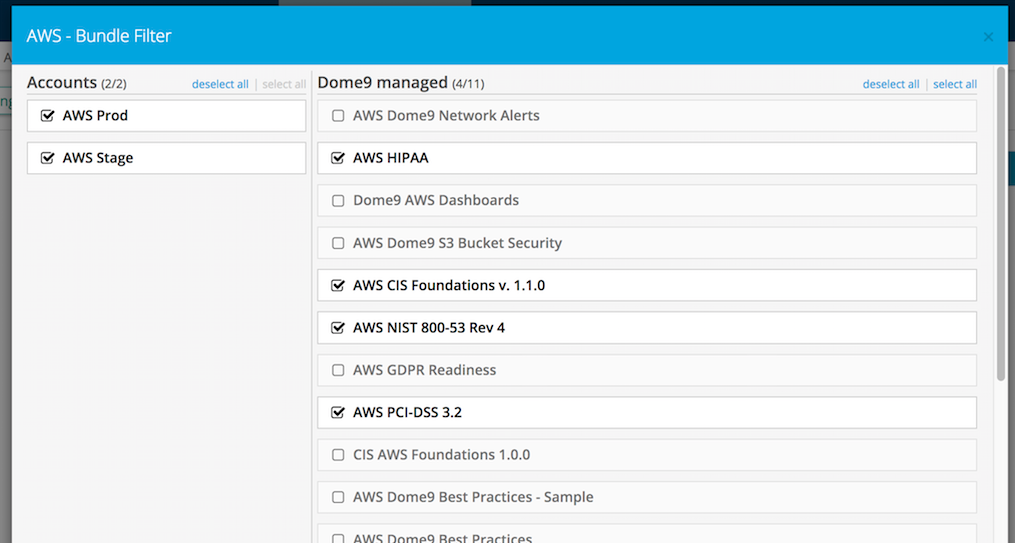Uncheck the AWS Prod account checkbox
This screenshot has width=1015, height=543.
coord(47,116)
